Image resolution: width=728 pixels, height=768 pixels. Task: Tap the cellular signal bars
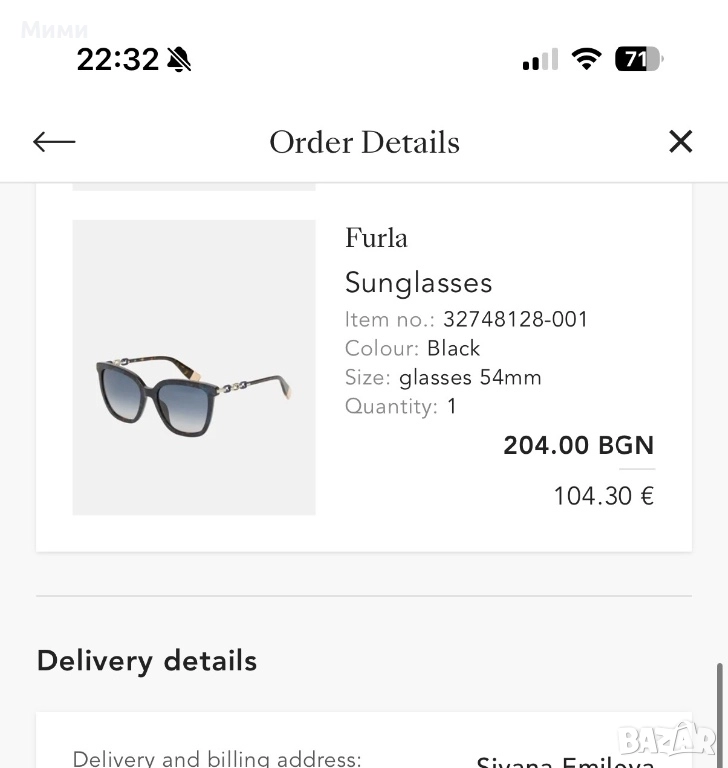(540, 62)
